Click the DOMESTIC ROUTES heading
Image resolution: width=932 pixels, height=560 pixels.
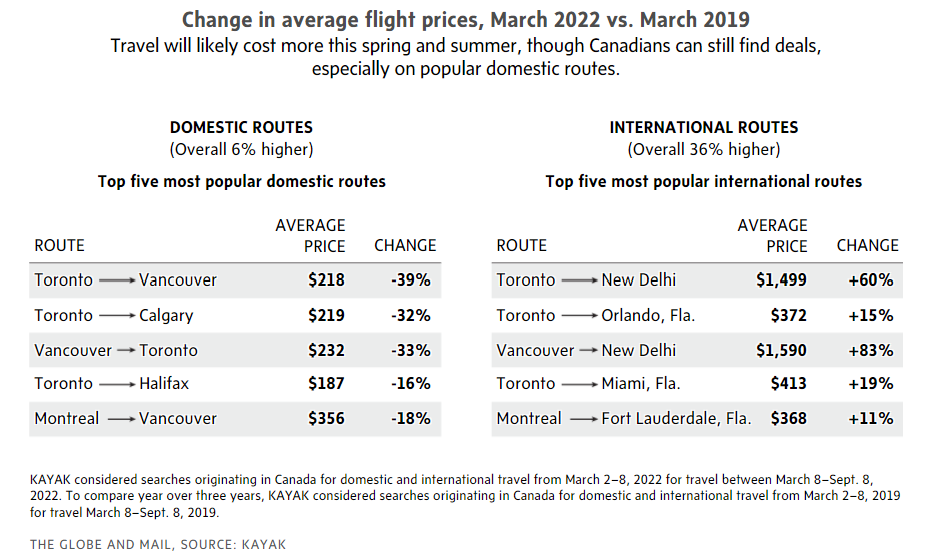pyautogui.click(x=241, y=128)
